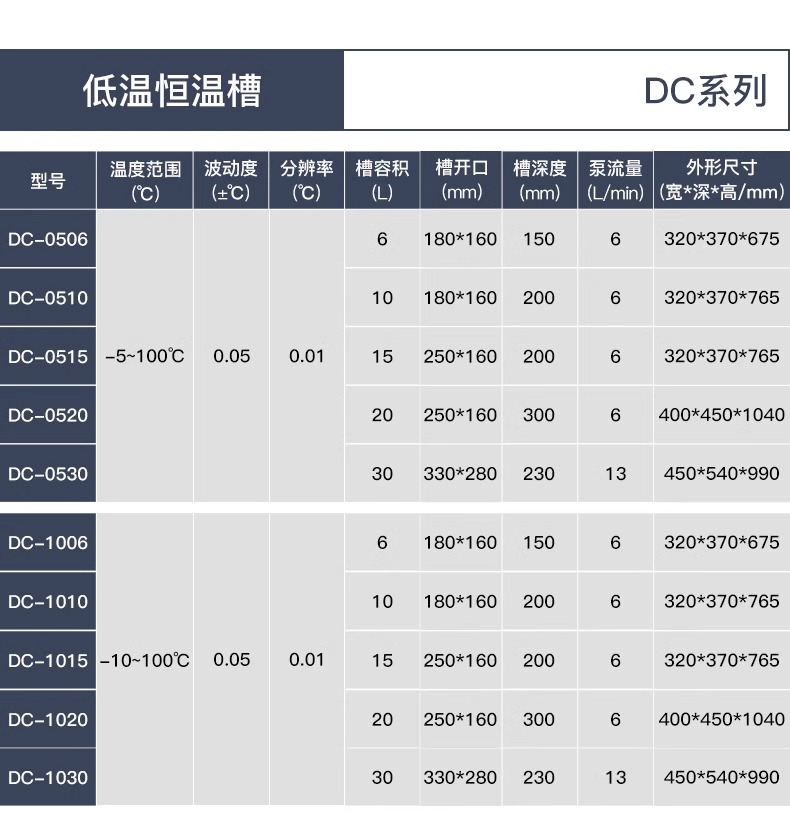Select the 型号 column header
This screenshot has height=813, width=790.
click(48, 180)
